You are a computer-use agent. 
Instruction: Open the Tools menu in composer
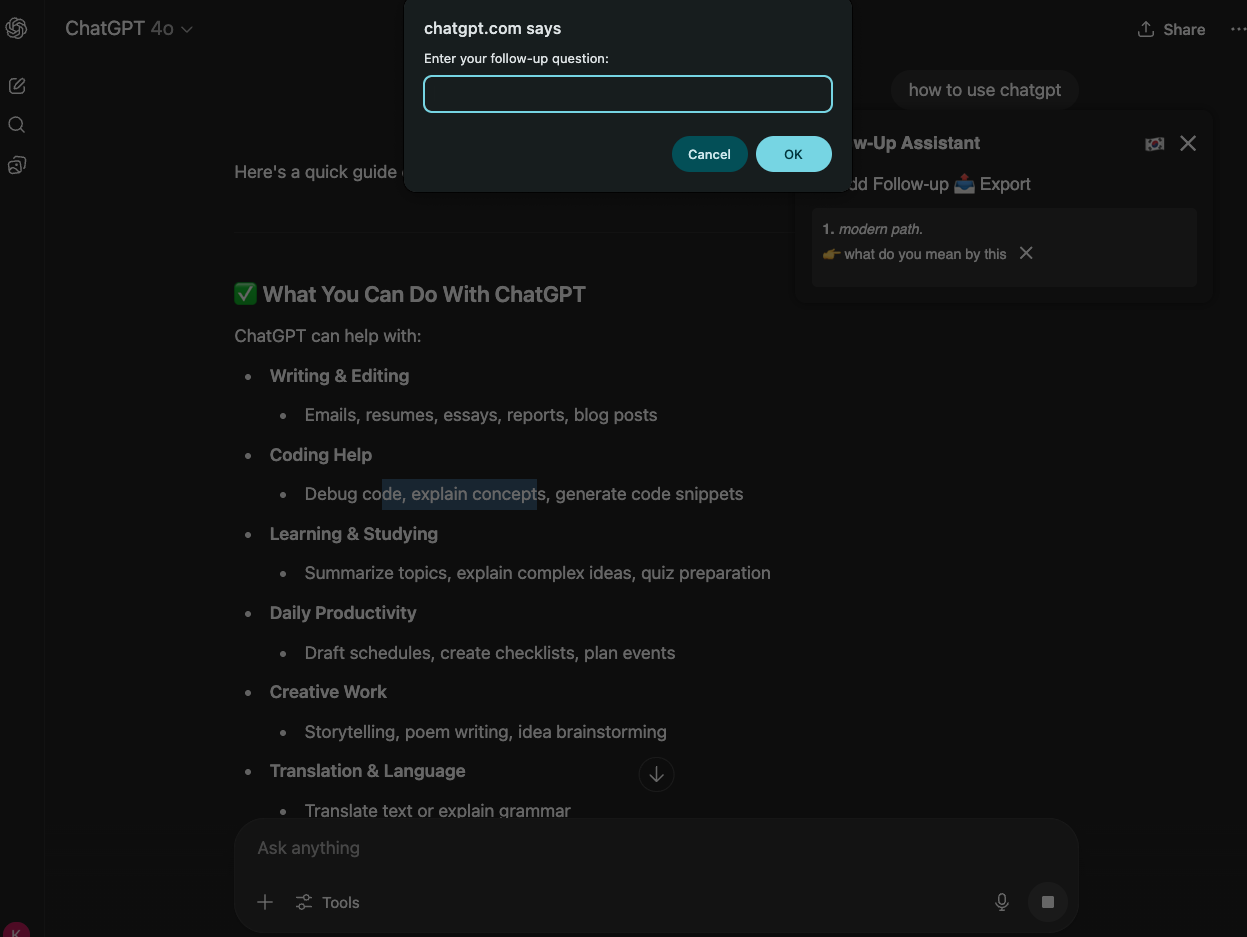(327, 902)
